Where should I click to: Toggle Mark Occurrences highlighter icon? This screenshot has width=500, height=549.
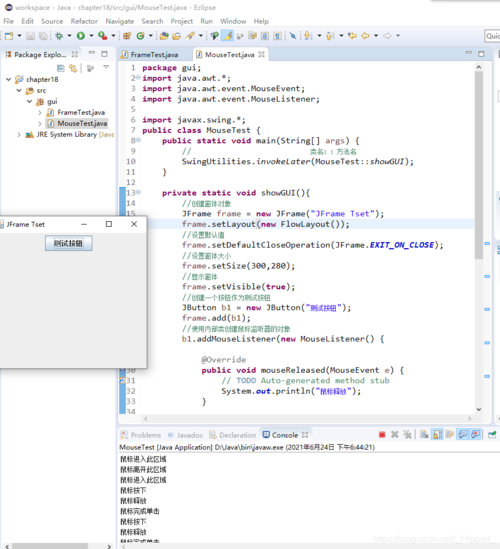pyautogui.click(x=228, y=35)
